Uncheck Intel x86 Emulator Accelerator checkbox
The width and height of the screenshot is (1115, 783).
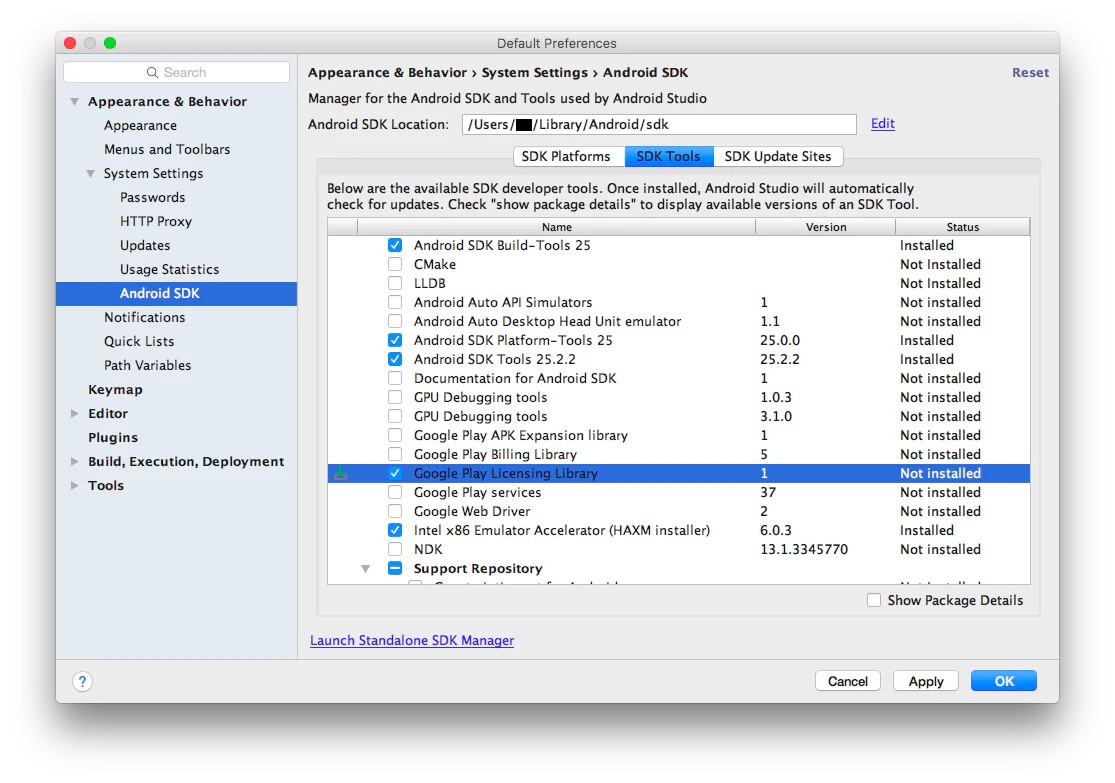[x=395, y=531]
